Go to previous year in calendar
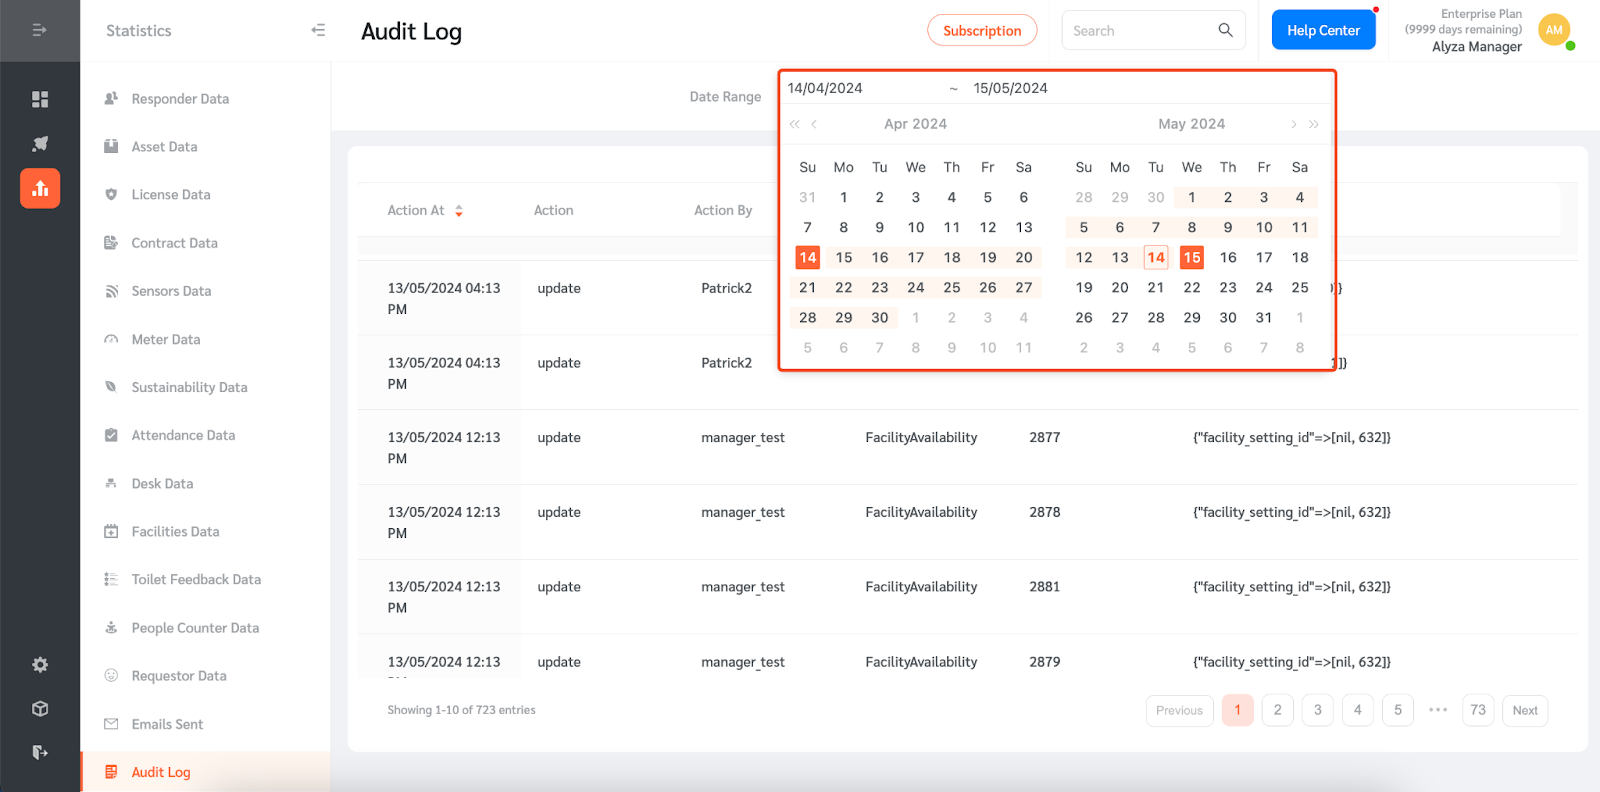The image size is (1600, 792). pos(795,124)
